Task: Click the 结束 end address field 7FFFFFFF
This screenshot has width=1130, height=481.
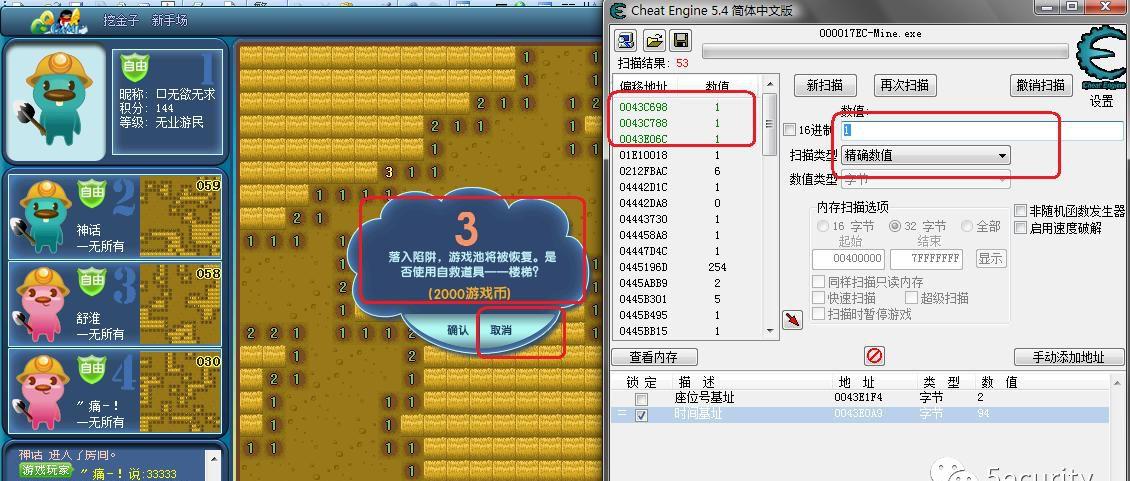Action: coord(927,259)
